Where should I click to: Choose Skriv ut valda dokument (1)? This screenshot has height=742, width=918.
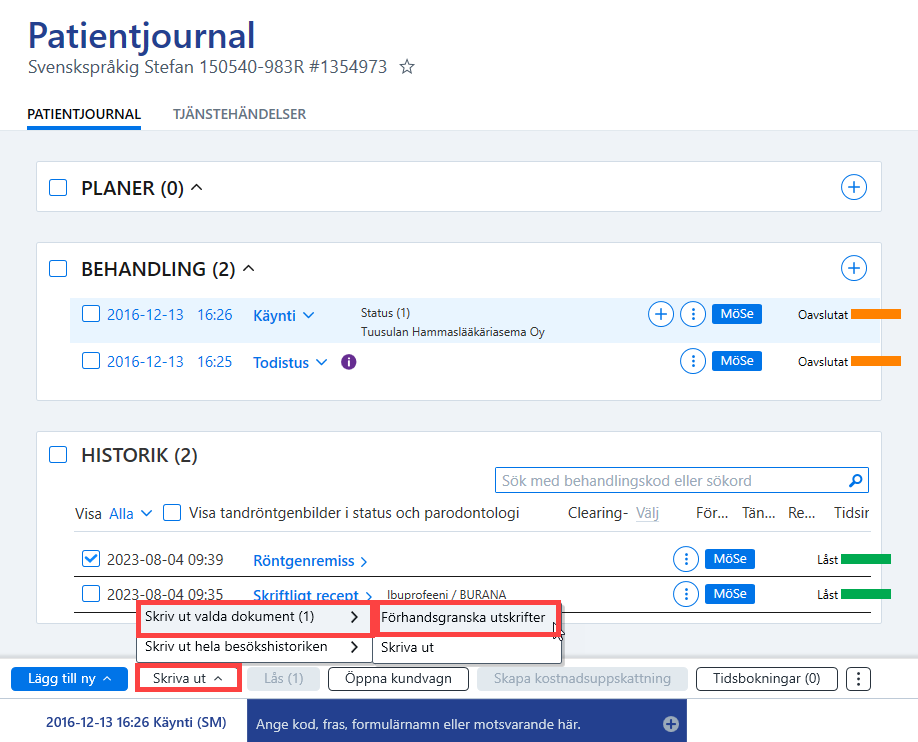(x=254, y=617)
